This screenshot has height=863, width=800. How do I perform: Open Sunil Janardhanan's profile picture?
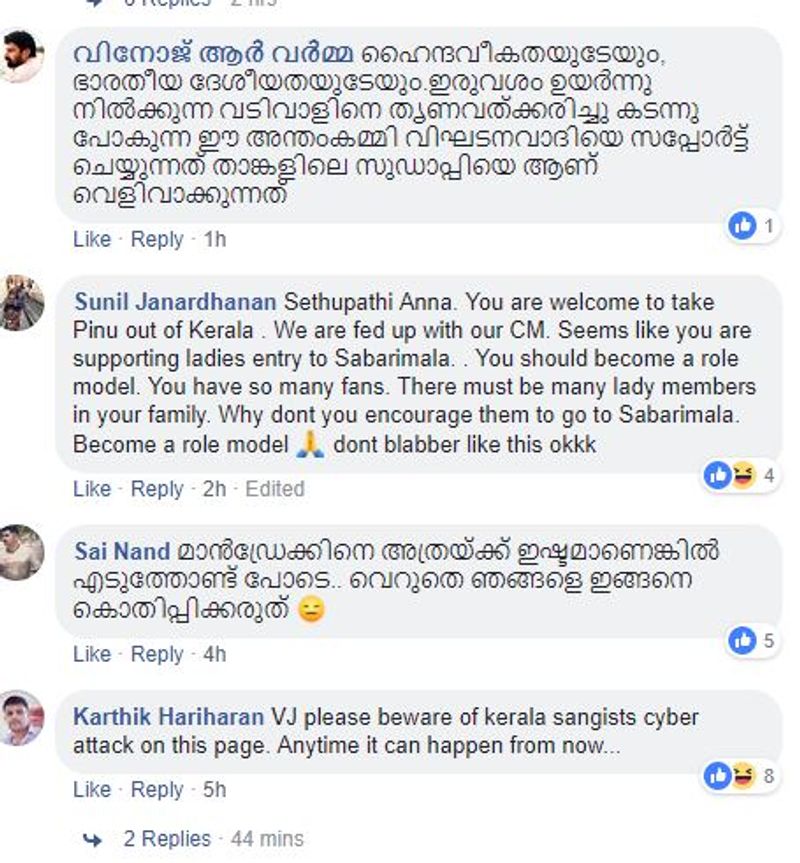pos(21,302)
